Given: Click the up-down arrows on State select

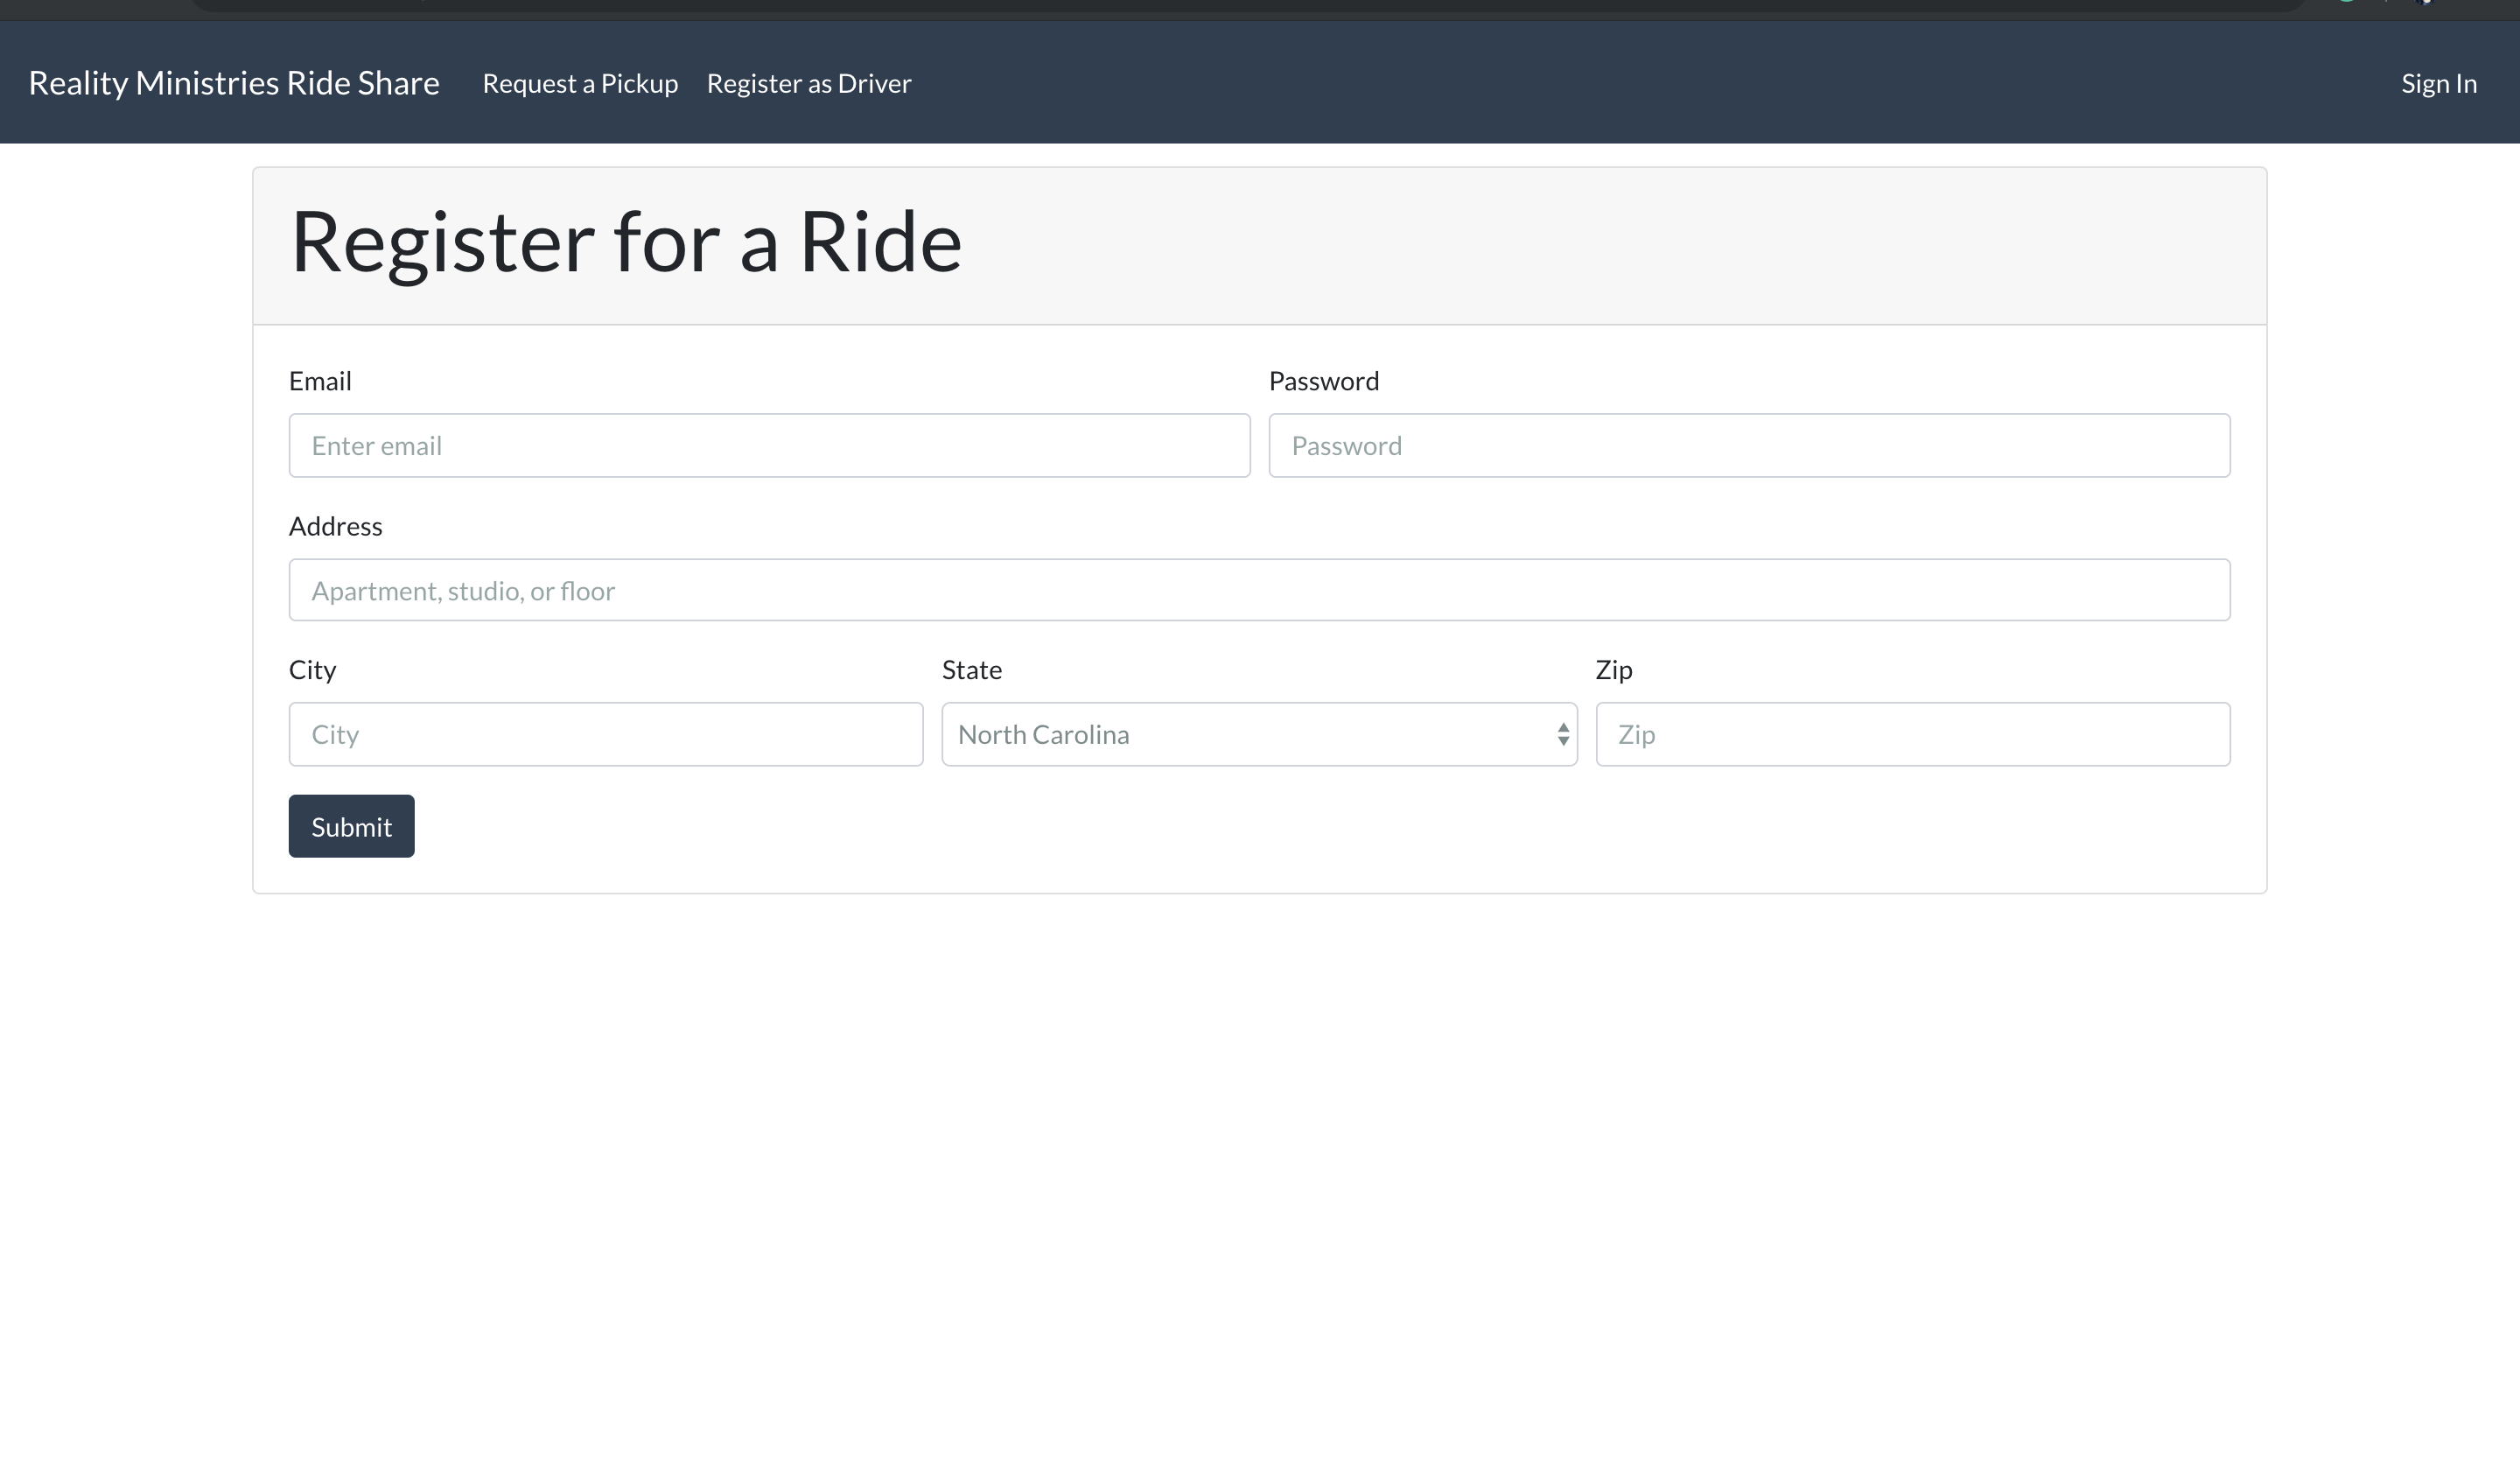Looking at the screenshot, I should coord(1562,734).
